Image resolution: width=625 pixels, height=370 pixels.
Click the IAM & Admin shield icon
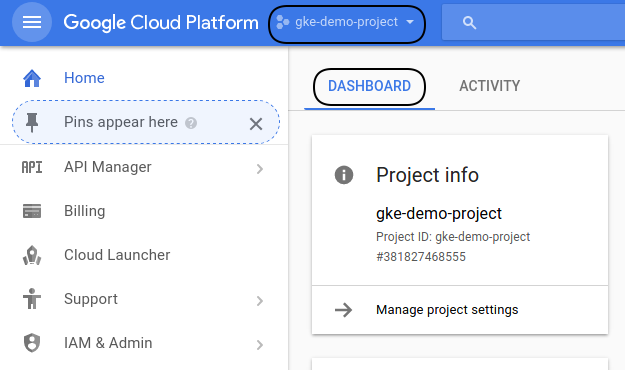(32, 343)
